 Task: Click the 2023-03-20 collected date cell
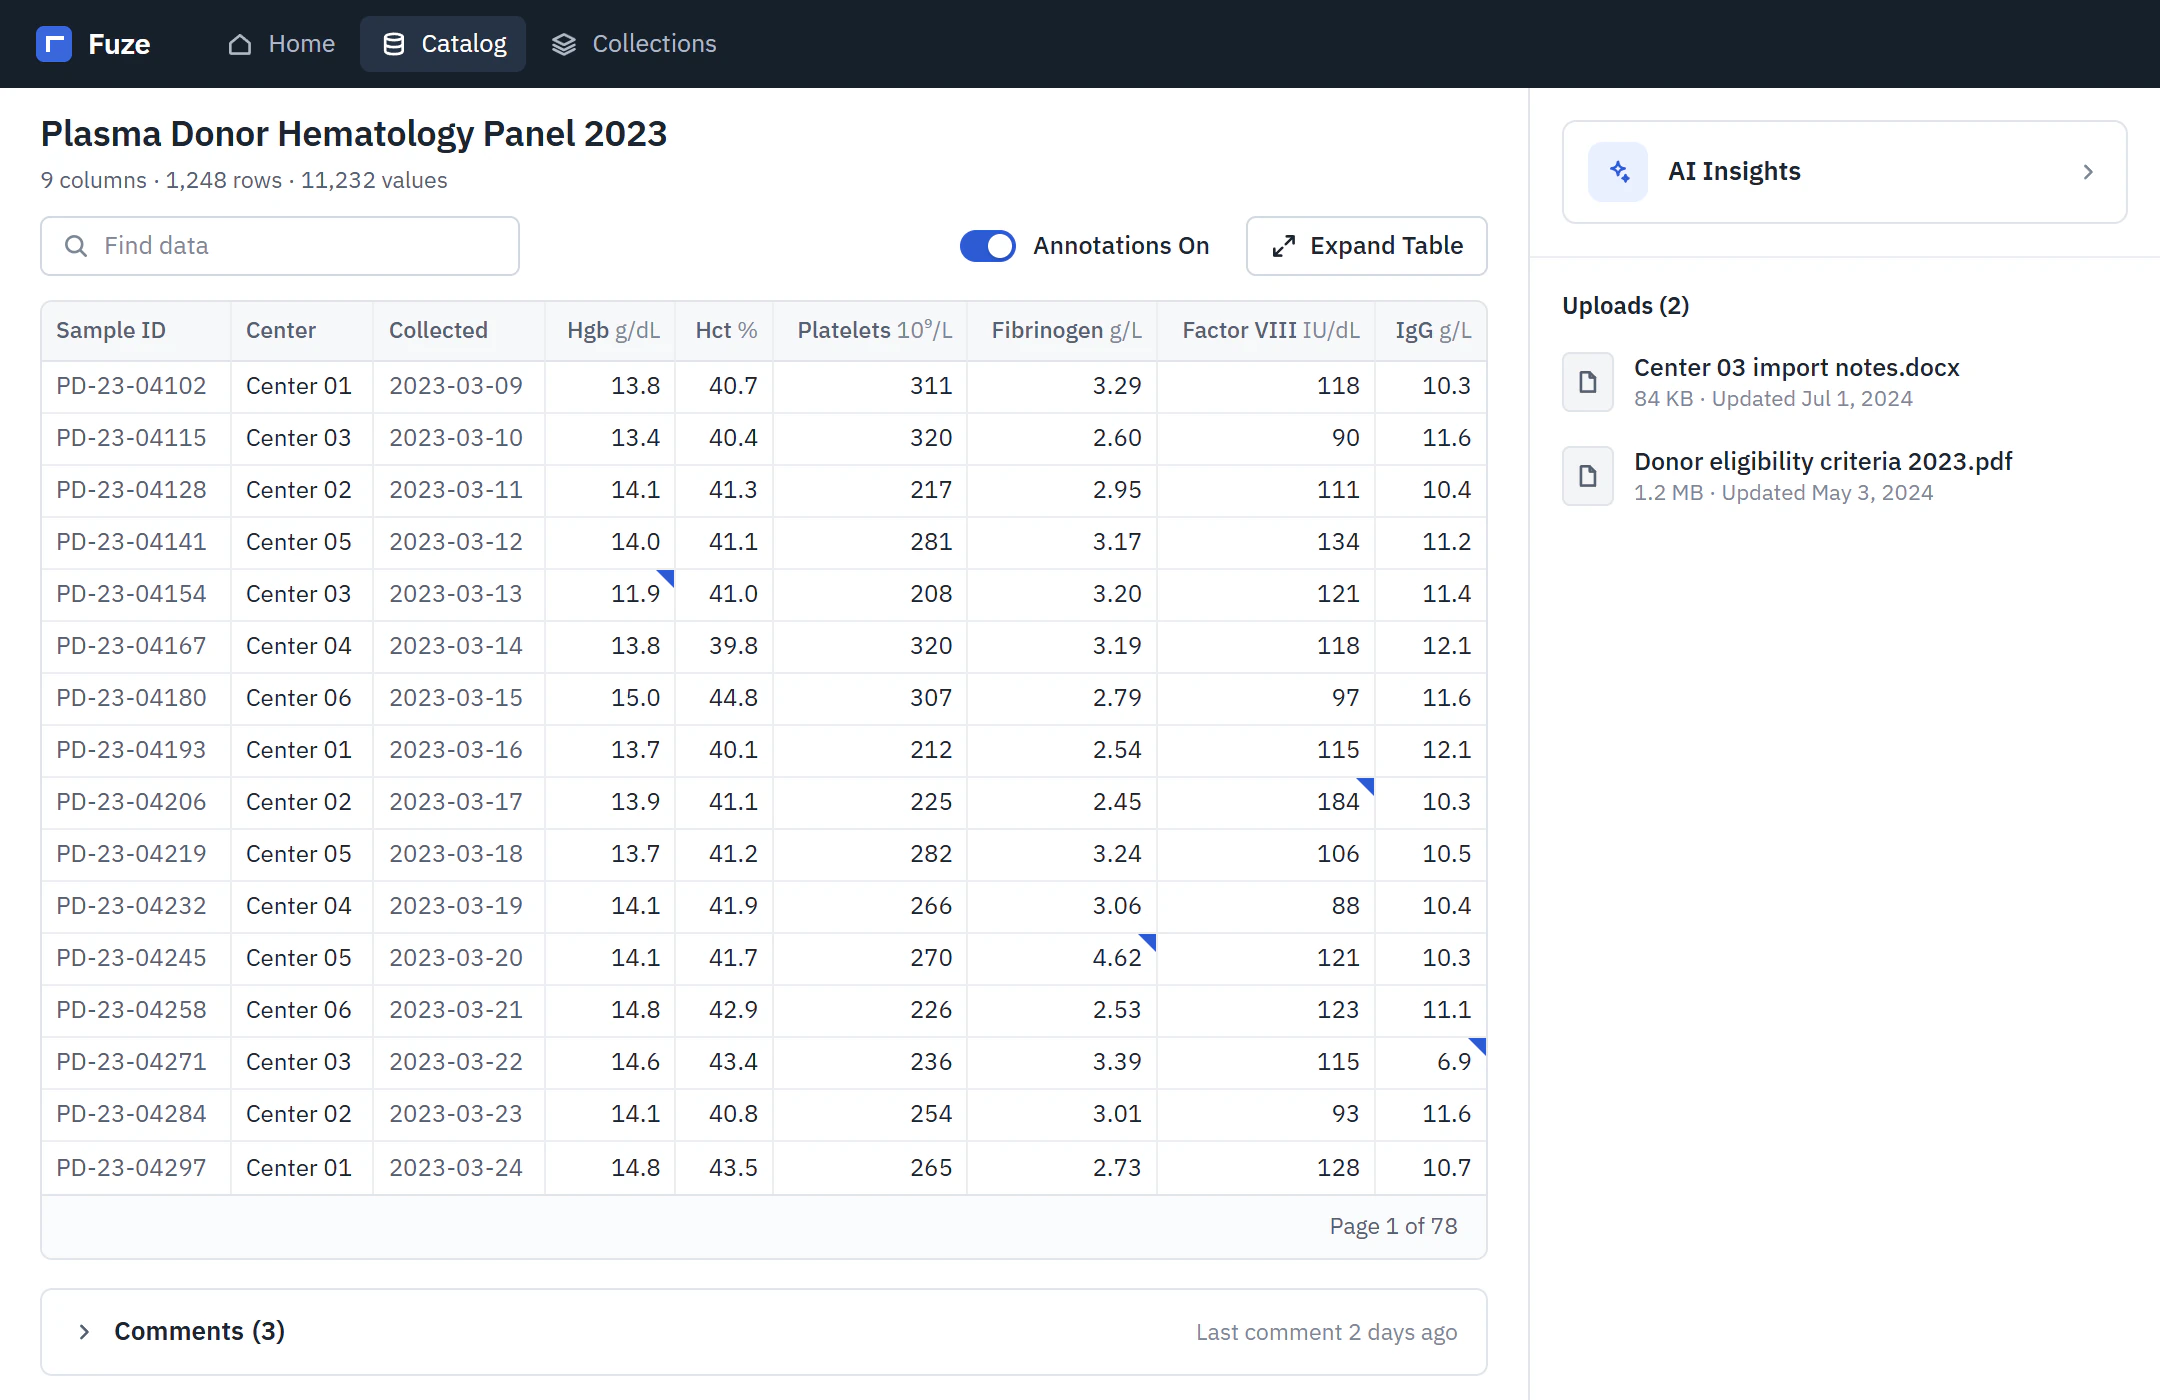pyautogui.click(x=459, y=958)
